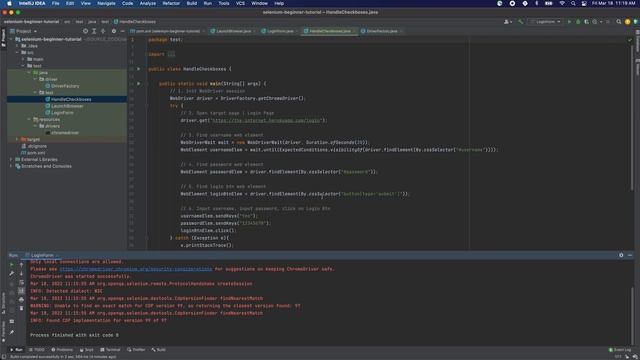Open the Profiler tool window
The image size is (640, 360).
click(136, 350)
